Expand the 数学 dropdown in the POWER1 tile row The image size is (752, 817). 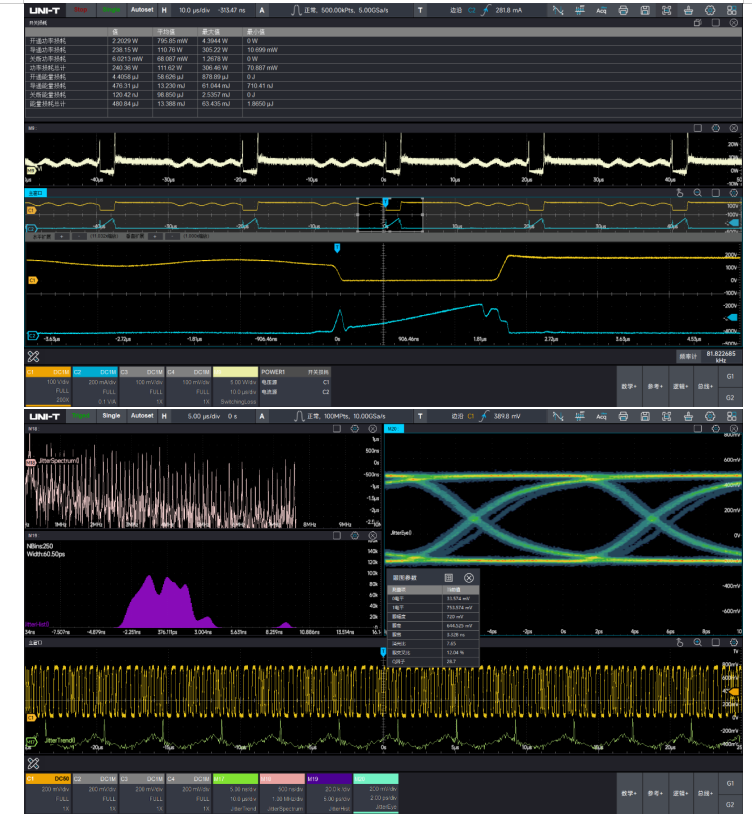(x=630, y=384)
